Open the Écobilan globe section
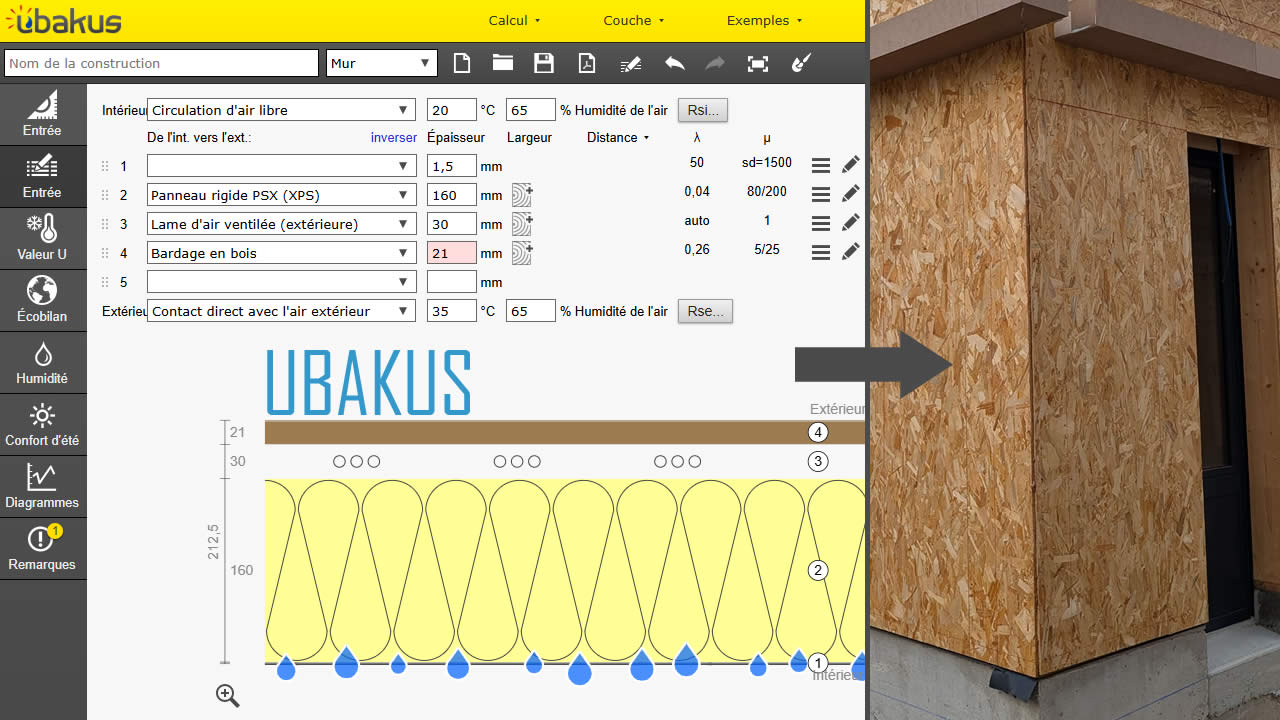Viewport: 1280px width, 720px height. pyautogui.click(x=42, y=301)
